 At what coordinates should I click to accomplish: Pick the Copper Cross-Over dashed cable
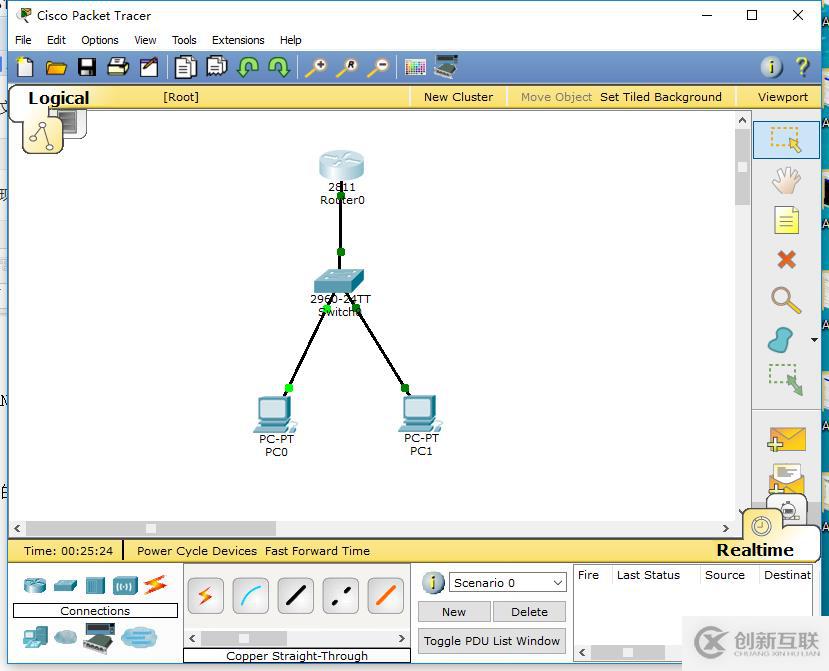point(341,596)
